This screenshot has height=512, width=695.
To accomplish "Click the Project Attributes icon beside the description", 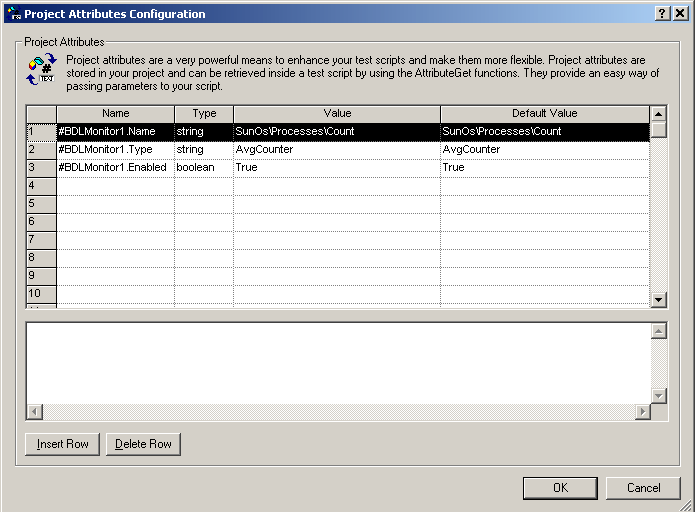I will (x=41, y=71).
